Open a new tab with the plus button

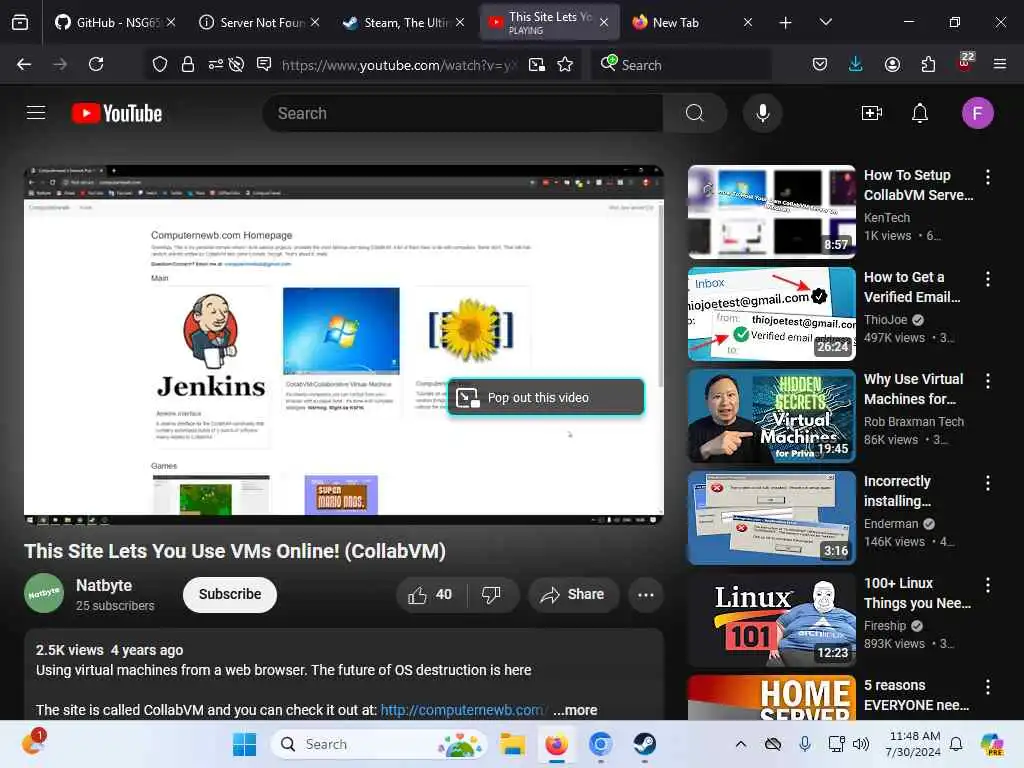786,23
